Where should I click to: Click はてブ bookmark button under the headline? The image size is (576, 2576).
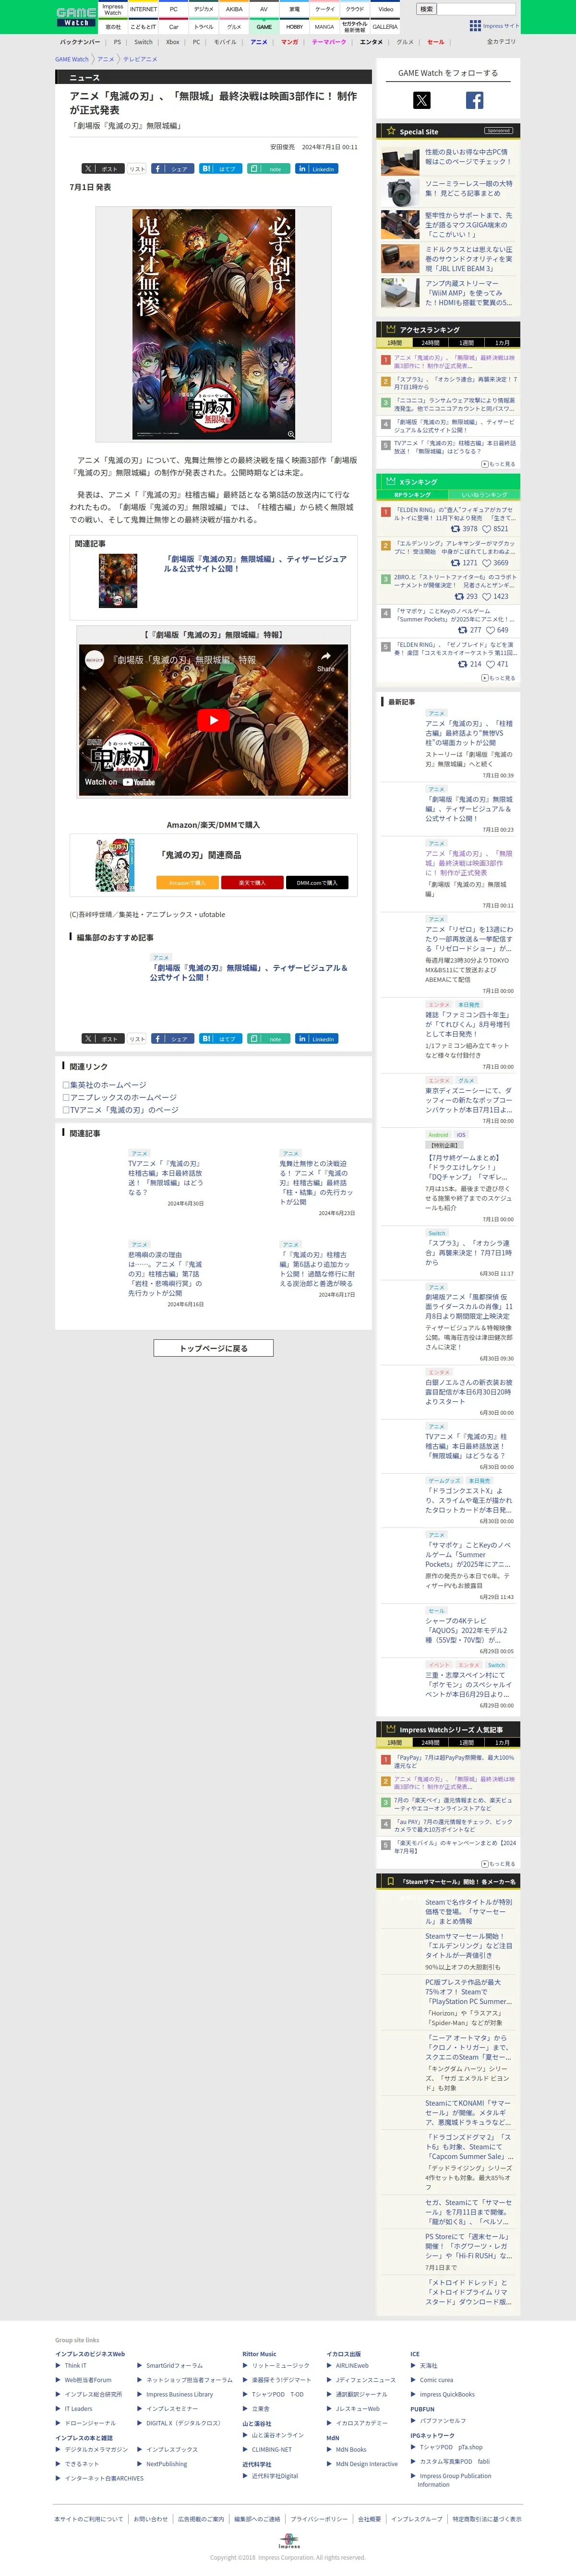(x=220, y=169)
